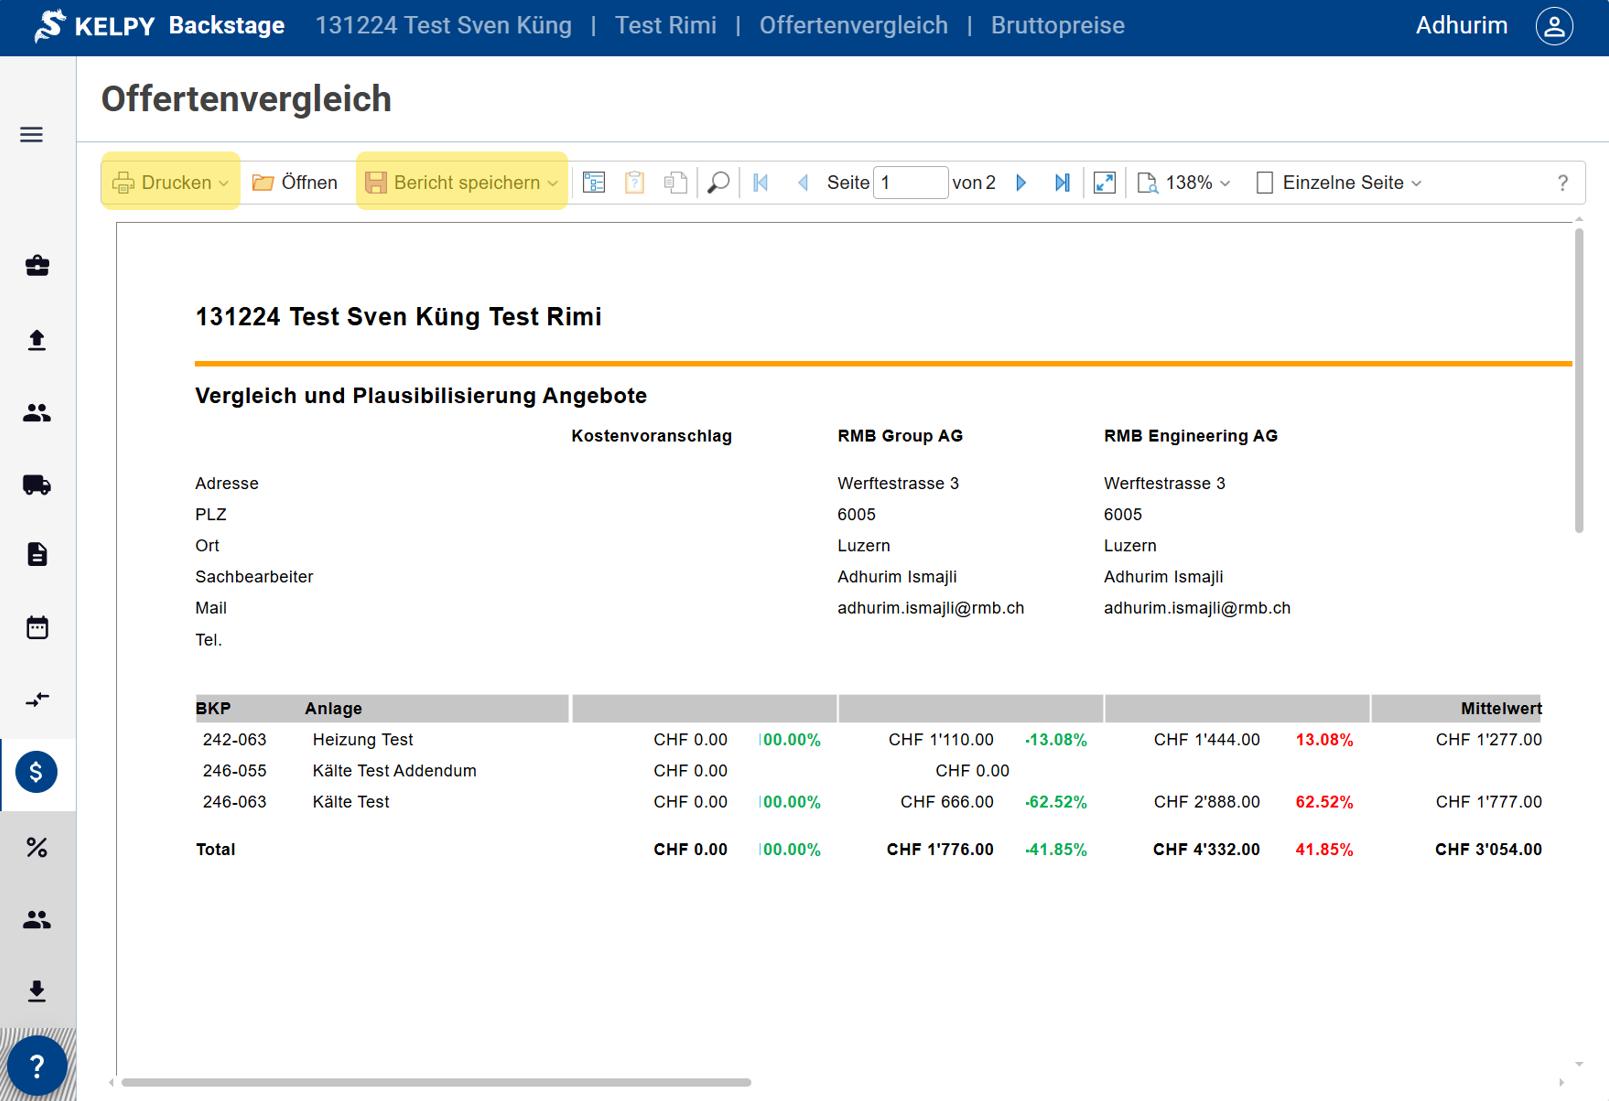Image resolution: width=1609 pixels, height=1101 pixels.
Task: Expand the Drucken dropdown
Action: [x=223, y=183]
